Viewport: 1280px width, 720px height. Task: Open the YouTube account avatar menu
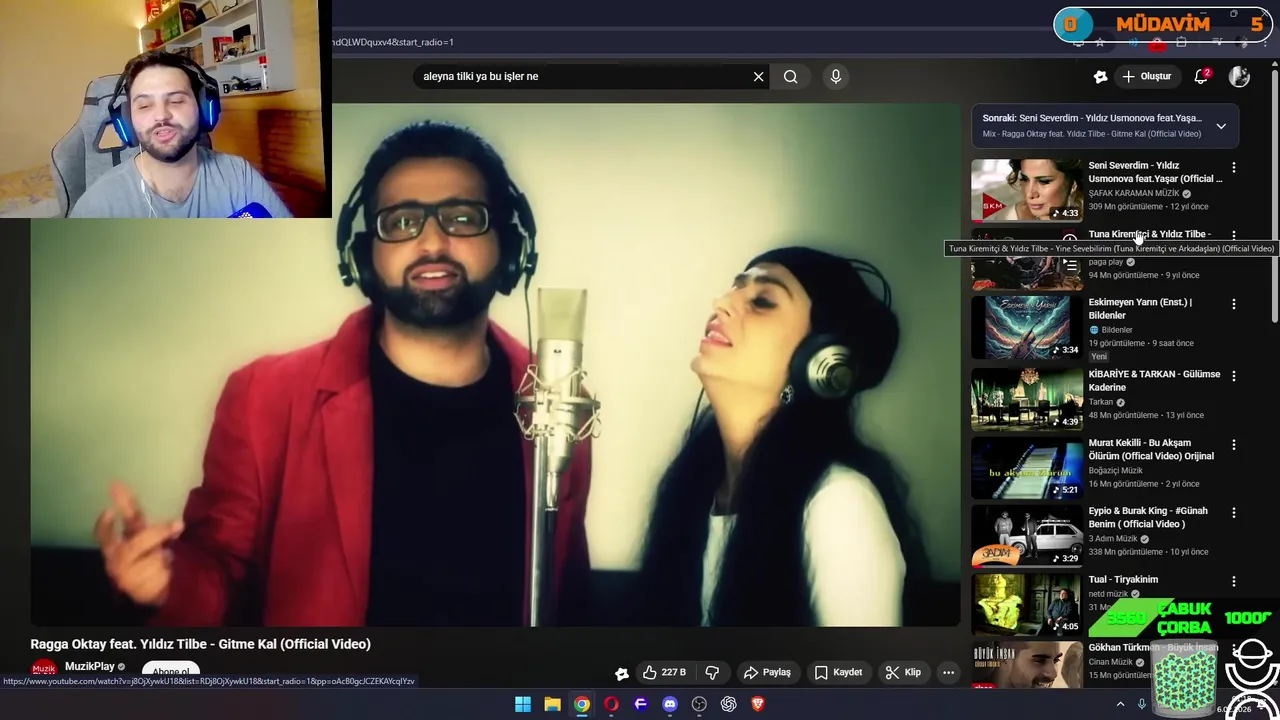(1239, 76)
